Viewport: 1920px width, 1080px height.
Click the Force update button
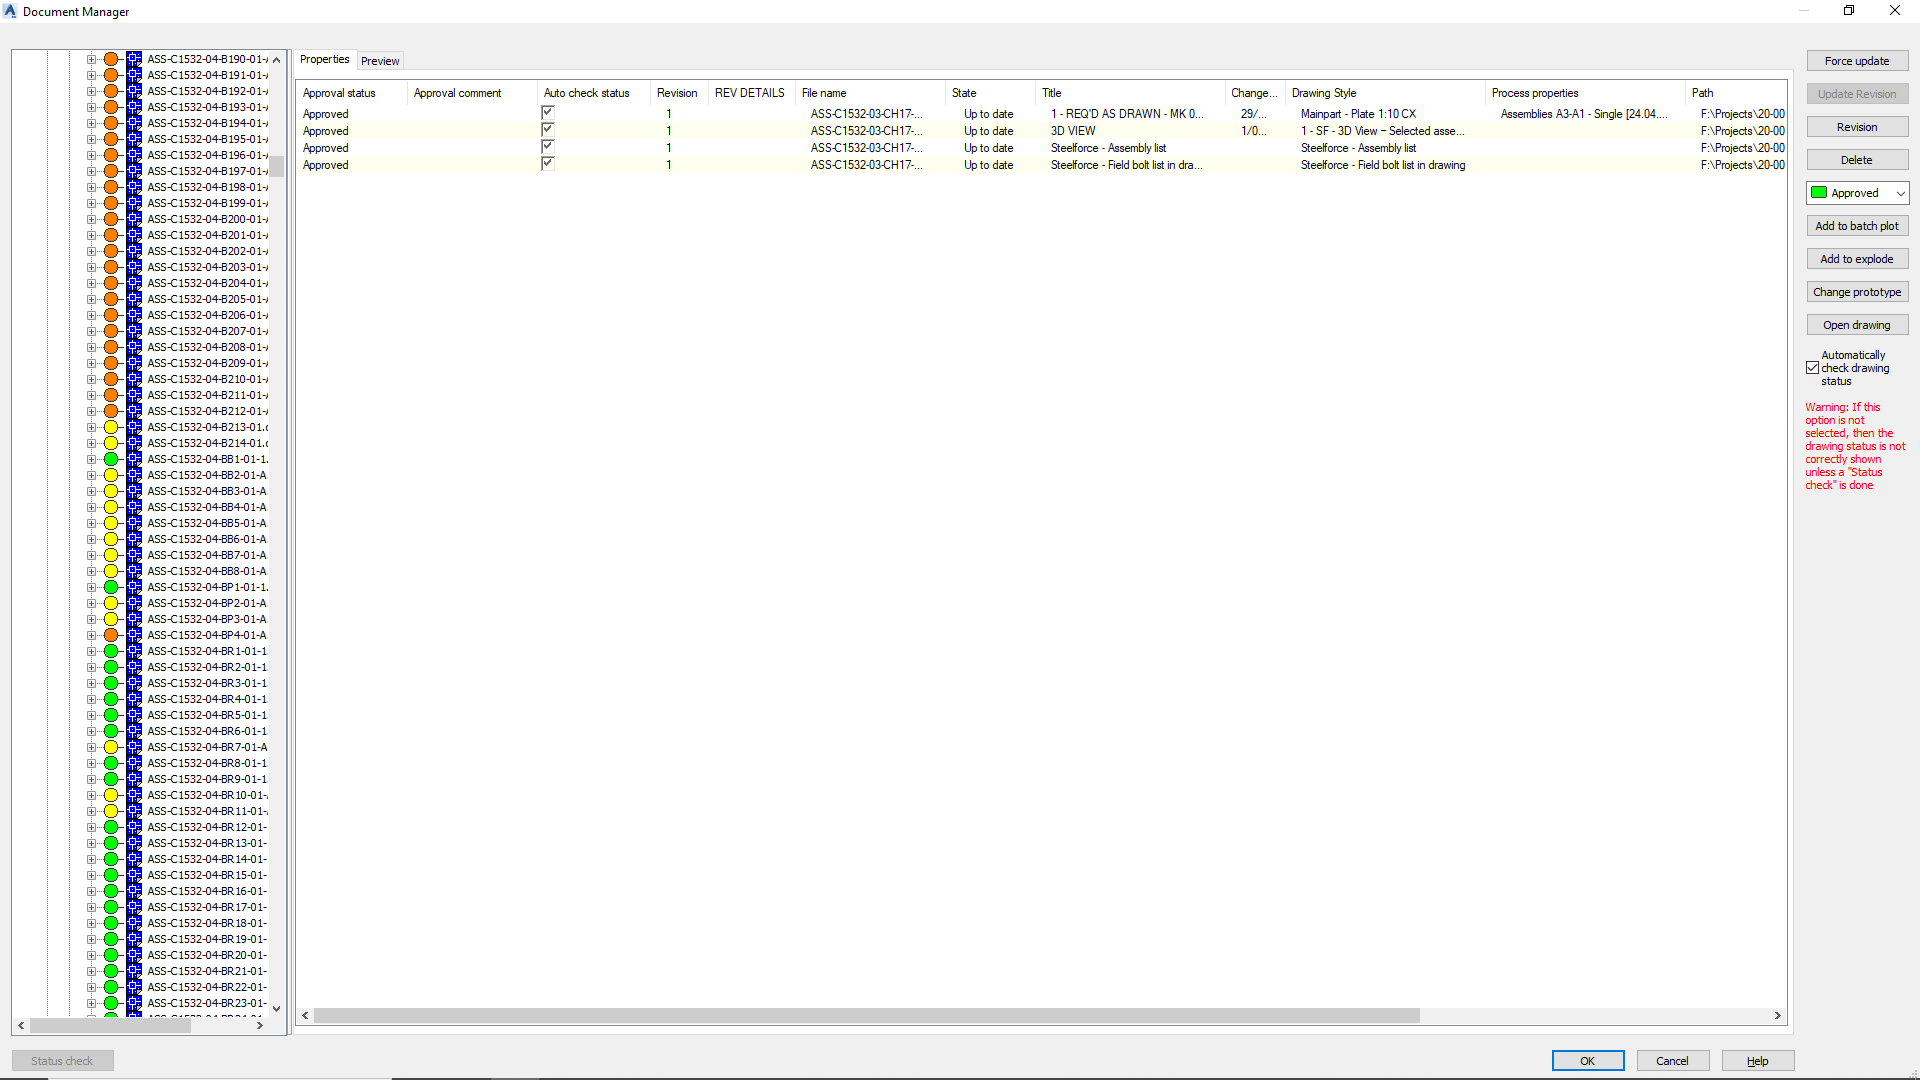[x=1857, y=61]
